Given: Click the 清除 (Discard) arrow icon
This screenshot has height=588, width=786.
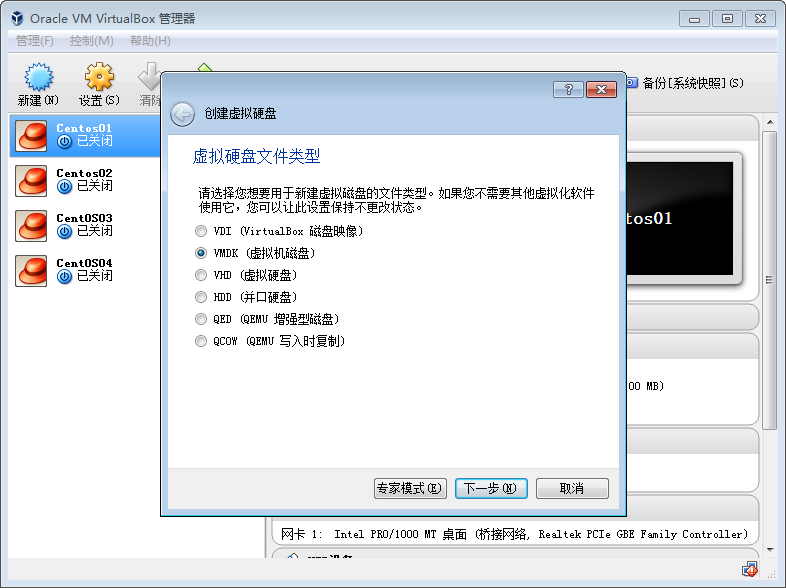Looking at the screenshot, I should [x=149, y=77].
